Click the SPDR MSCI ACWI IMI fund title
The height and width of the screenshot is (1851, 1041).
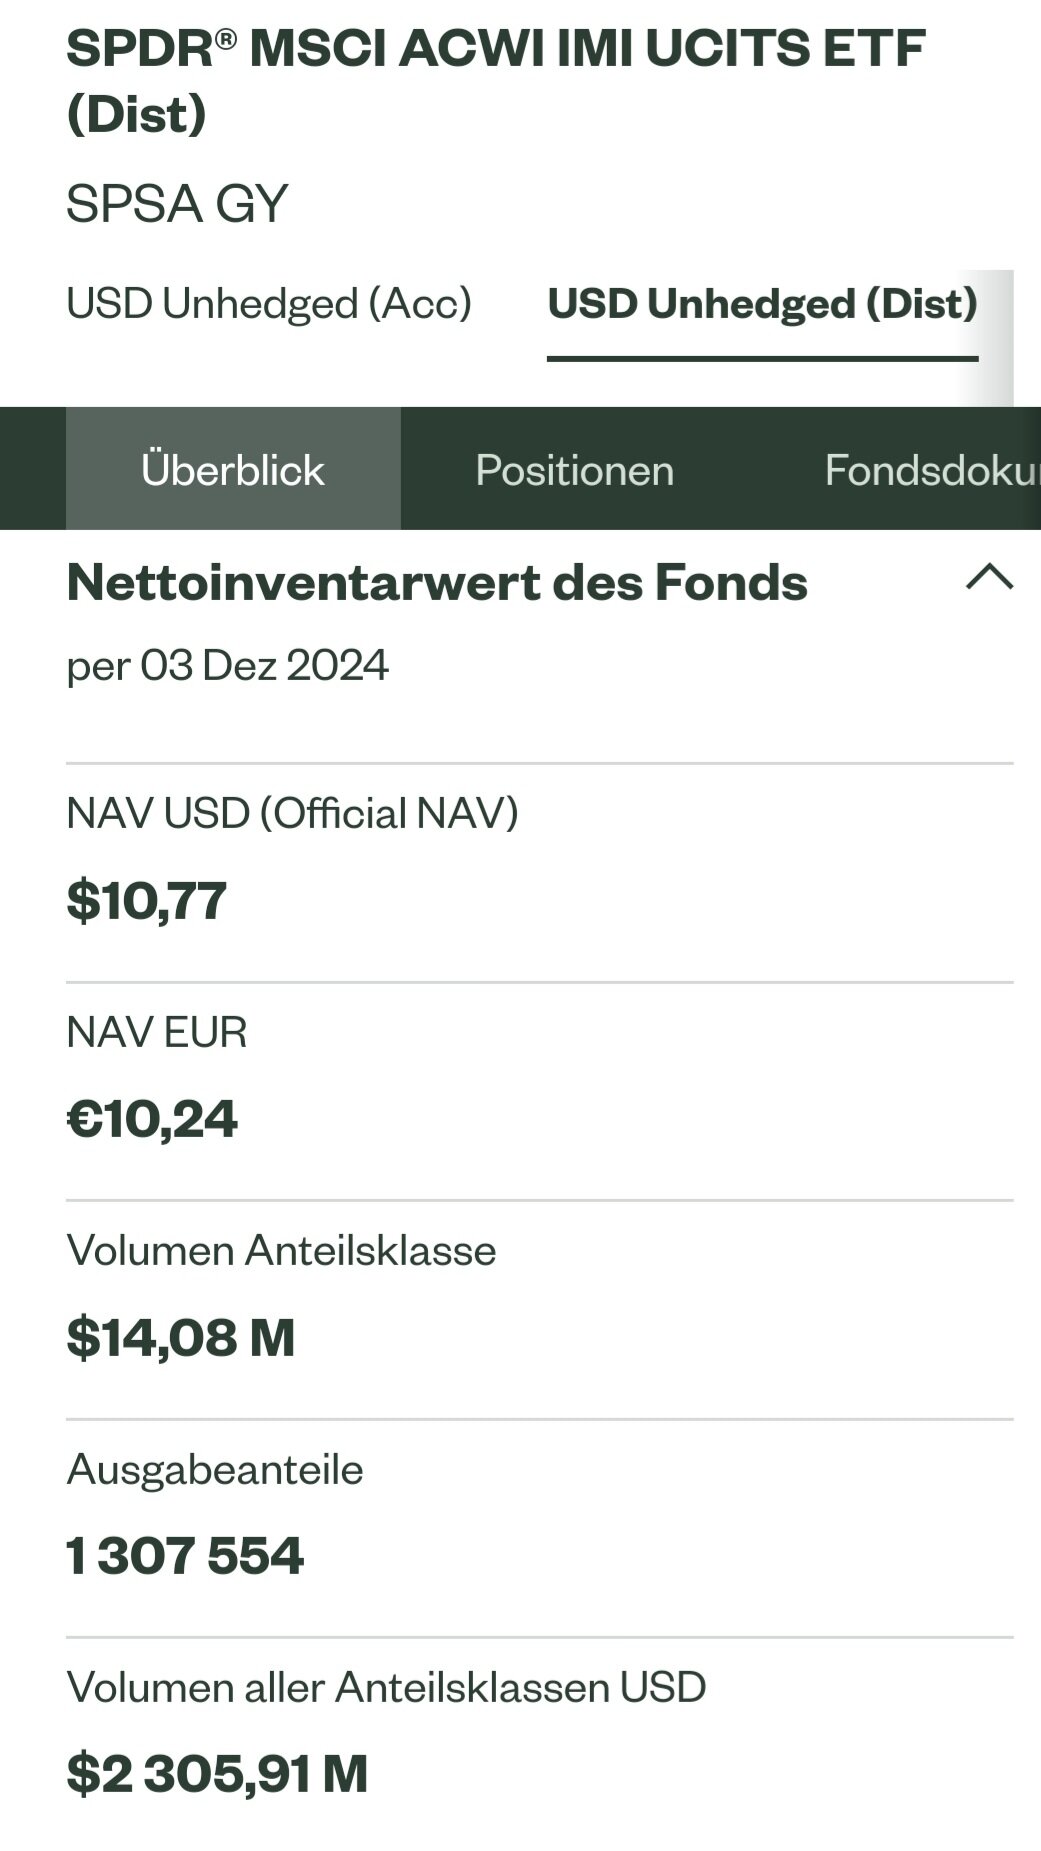pyautogui.click(x=495, y=80)
